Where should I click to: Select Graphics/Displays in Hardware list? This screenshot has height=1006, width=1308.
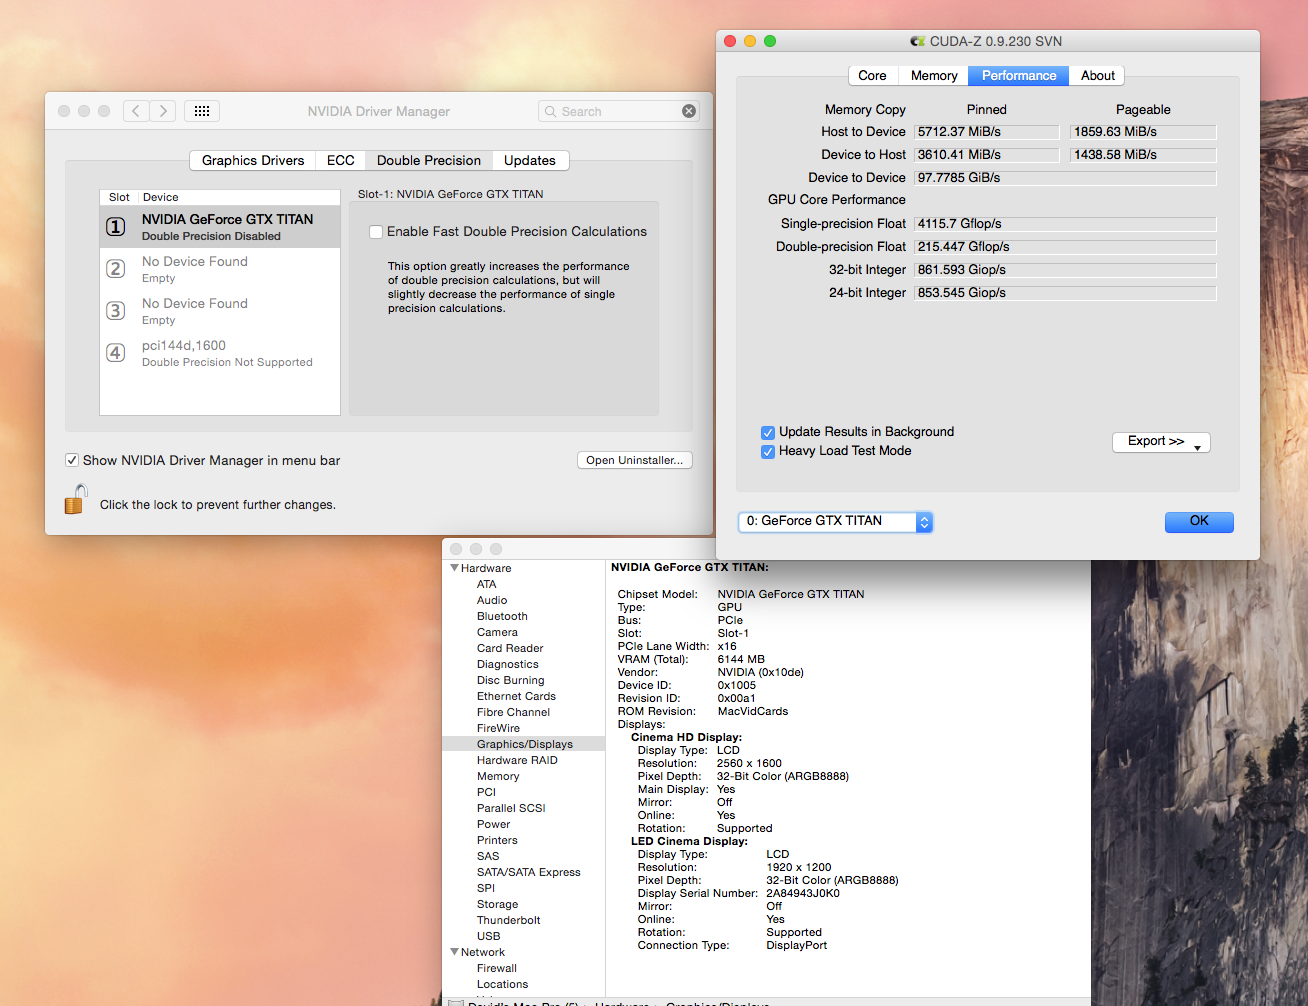coord(524,744)
